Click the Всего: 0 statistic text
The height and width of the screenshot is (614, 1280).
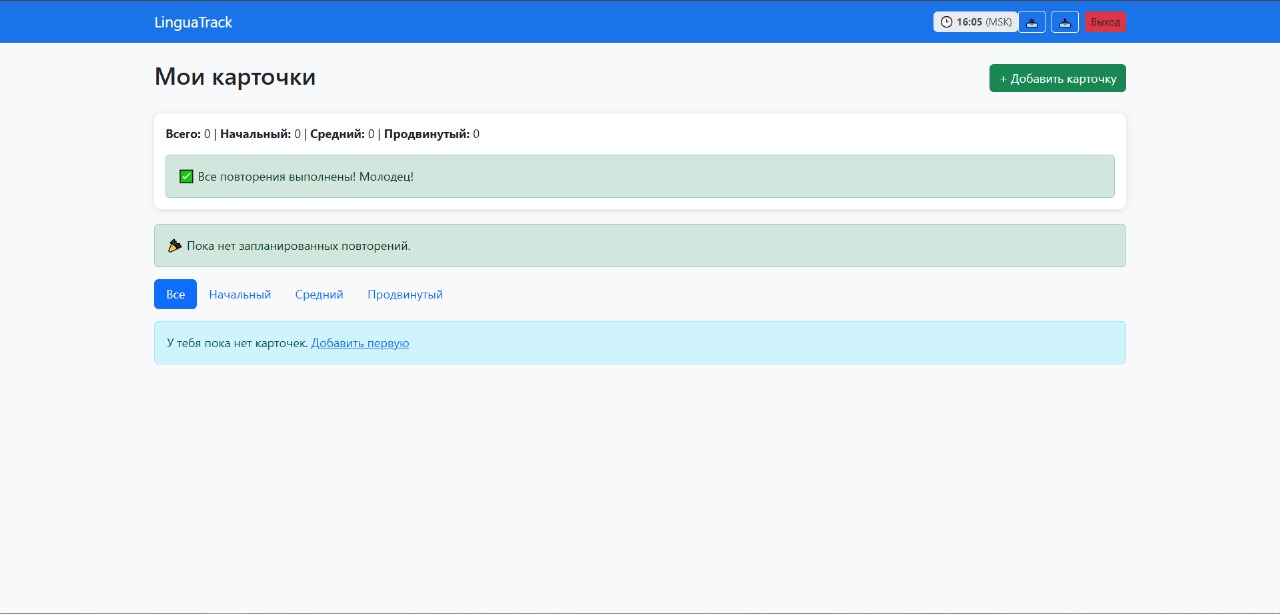188,134
